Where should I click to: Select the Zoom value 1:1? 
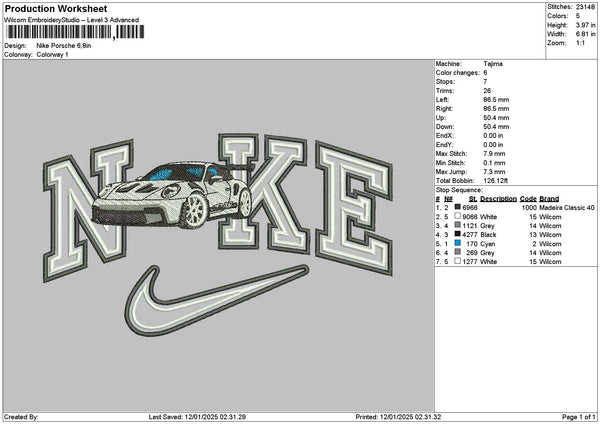point(580,43)
